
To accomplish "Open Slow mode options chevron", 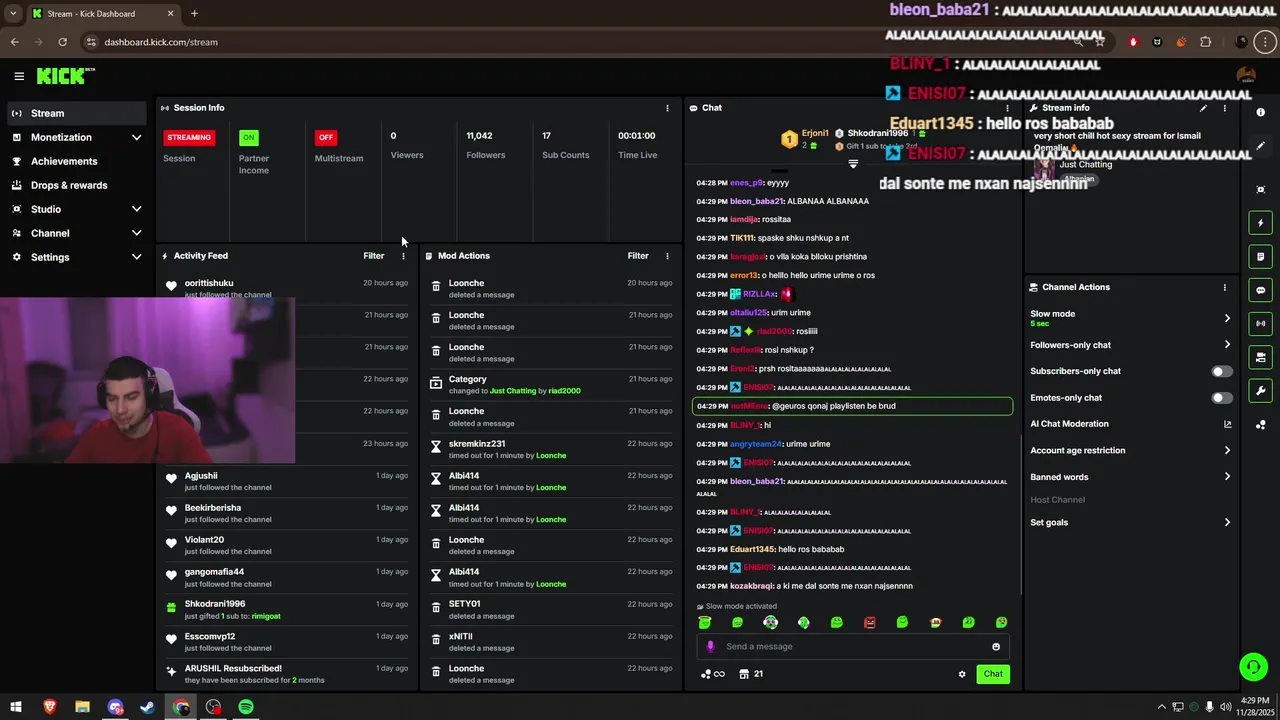I will coord(1227,318).
